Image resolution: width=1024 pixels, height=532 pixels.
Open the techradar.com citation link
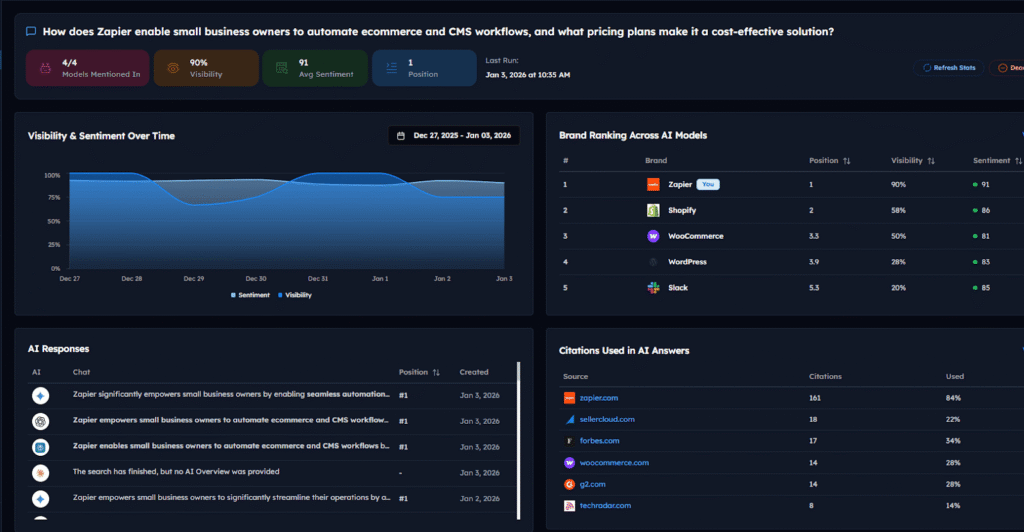coord(605,506)
